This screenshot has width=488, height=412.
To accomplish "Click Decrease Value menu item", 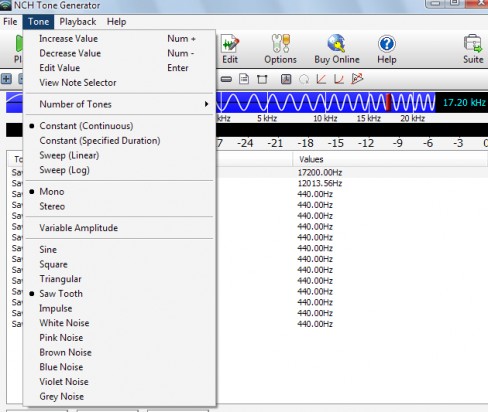I will tap(119, 53).
